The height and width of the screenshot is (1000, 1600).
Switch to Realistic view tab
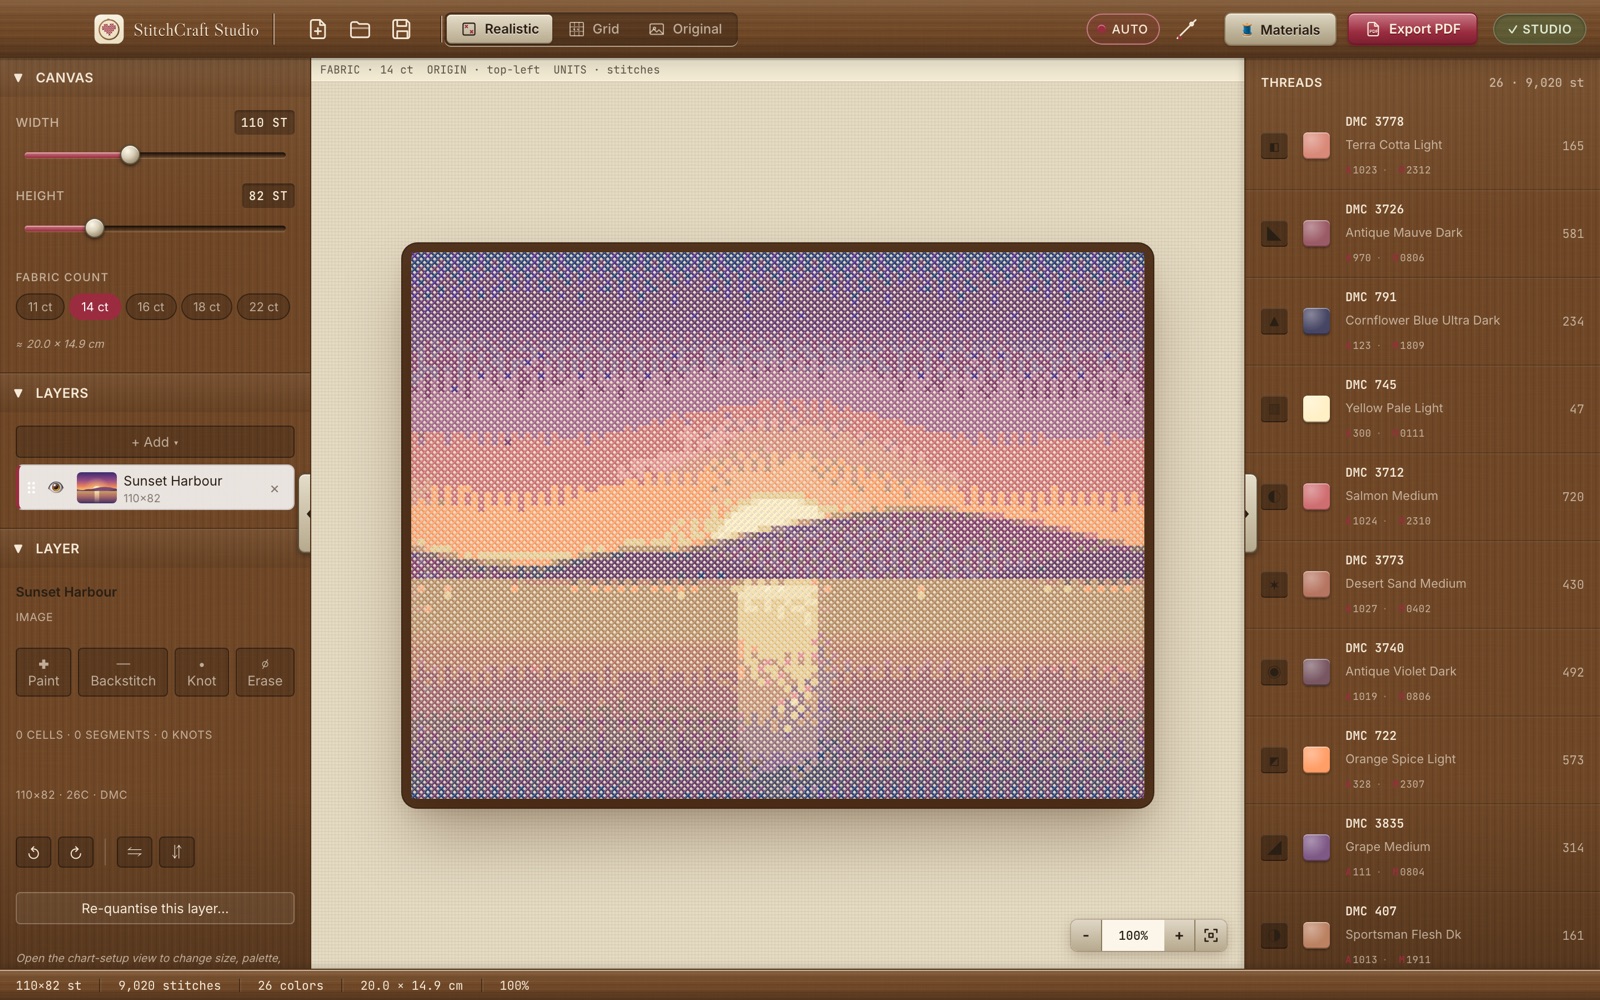coord(500,29)
